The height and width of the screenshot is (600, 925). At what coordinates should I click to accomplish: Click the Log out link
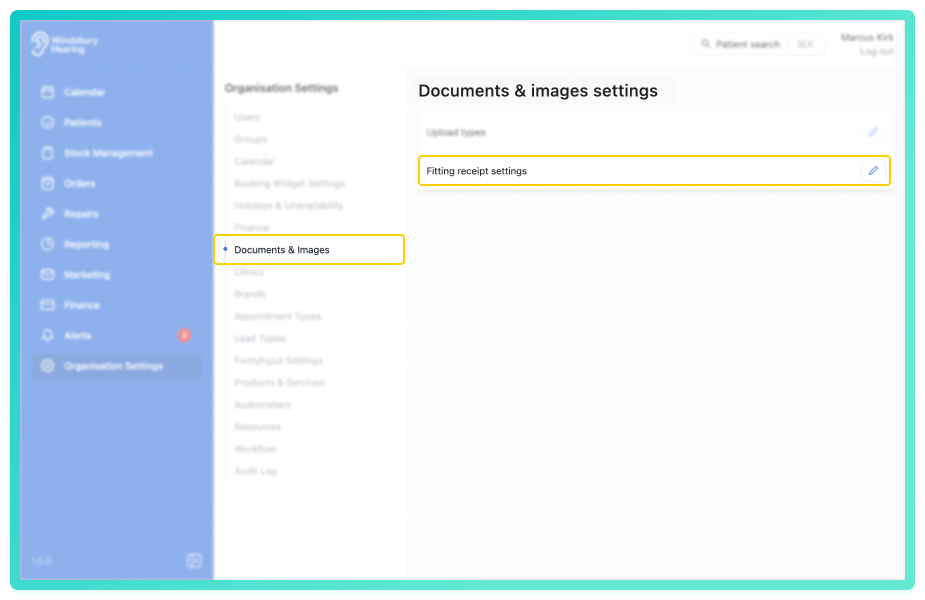point(877,52)
